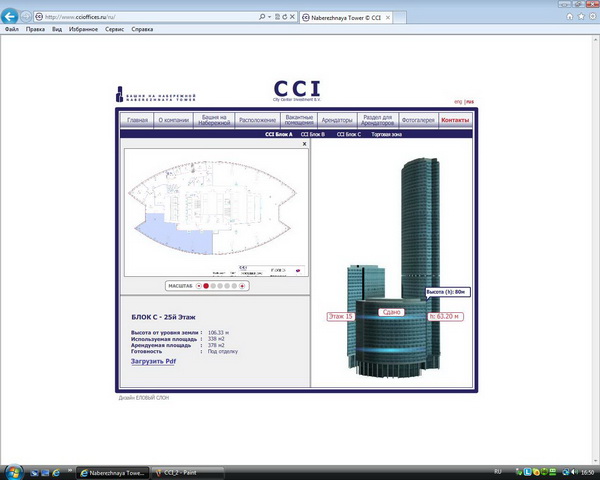Decrease scale with left Масштаб button
Viewport: 600px width, 480px height.
[199, 286]
